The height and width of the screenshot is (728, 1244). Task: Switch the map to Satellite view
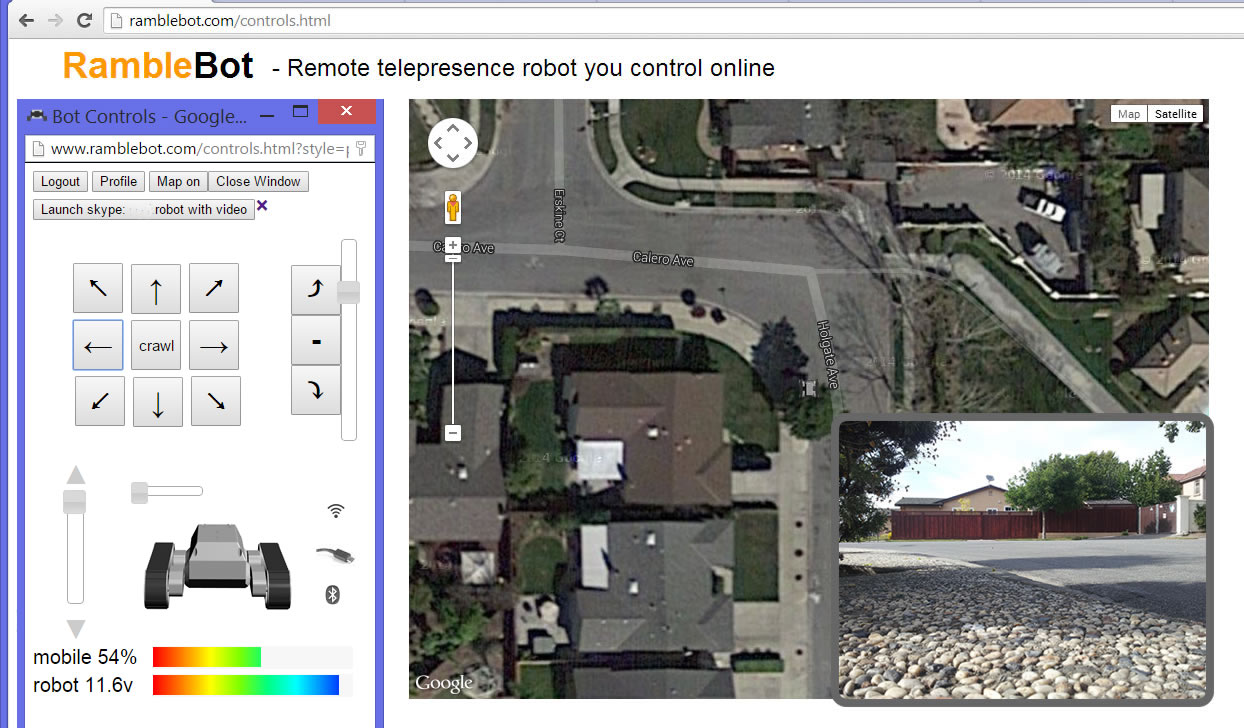(x=1175, y=114)
